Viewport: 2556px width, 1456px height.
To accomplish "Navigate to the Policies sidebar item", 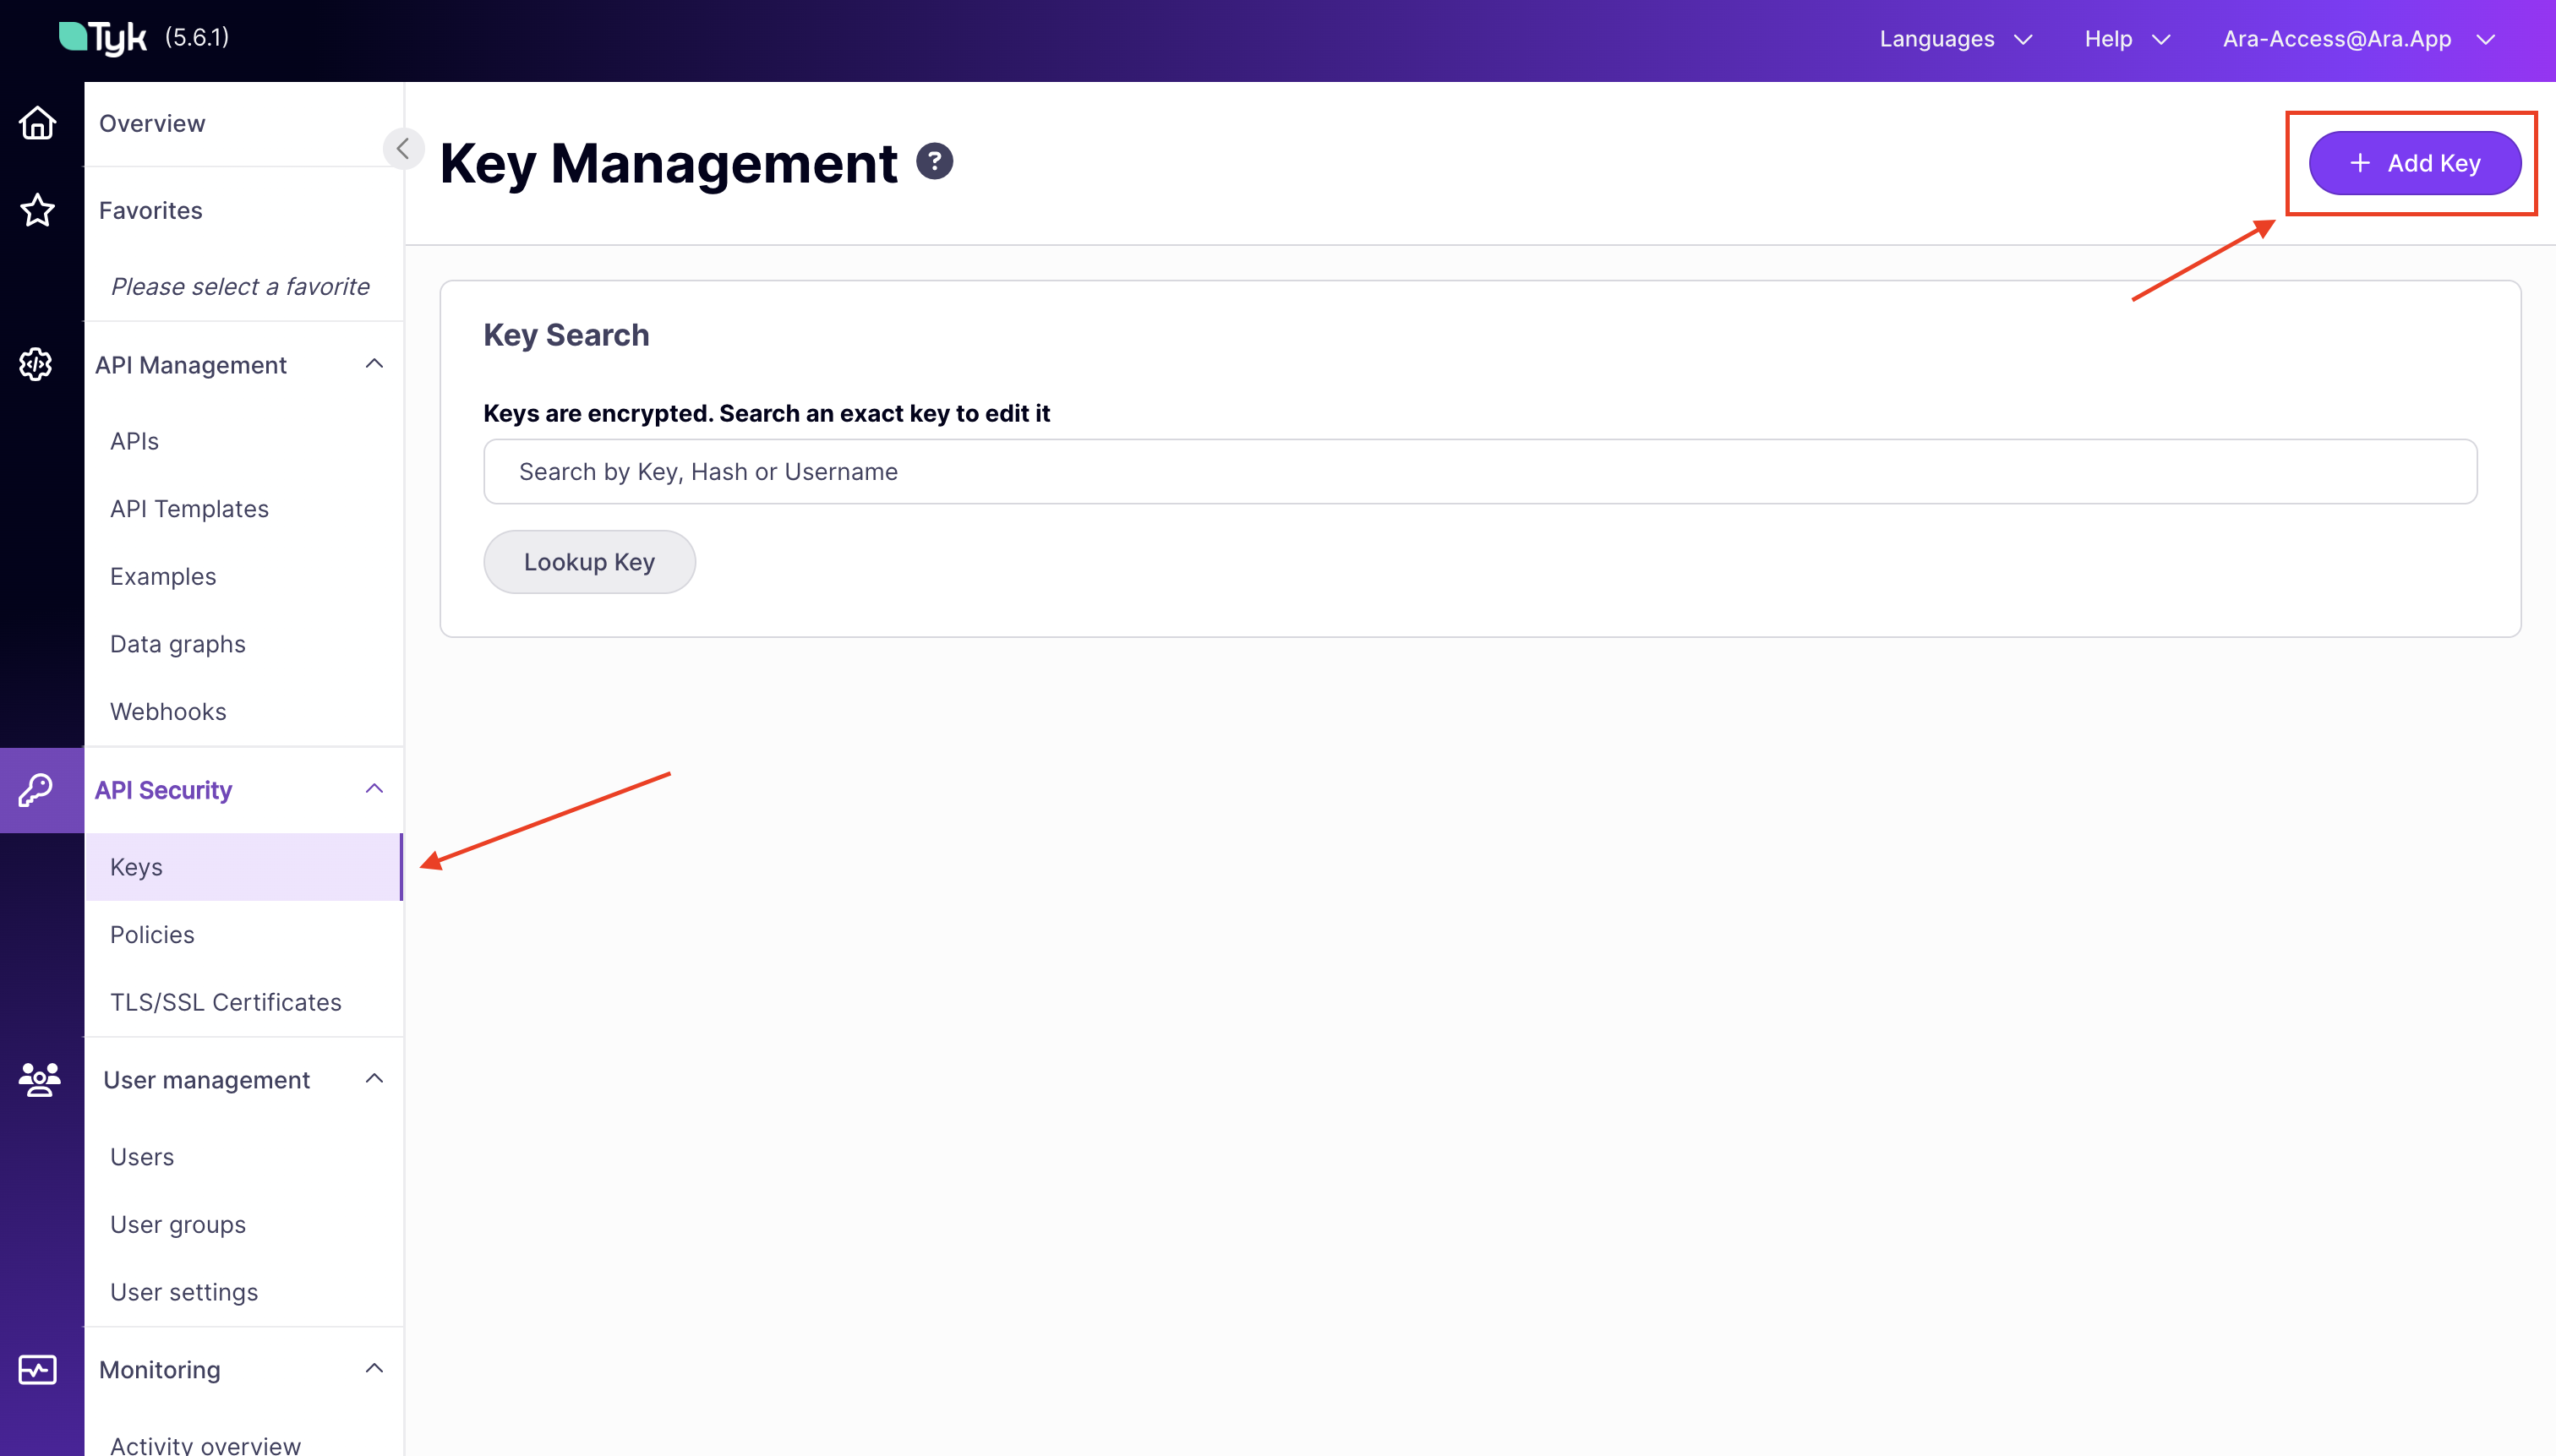I will coord(152,934).
